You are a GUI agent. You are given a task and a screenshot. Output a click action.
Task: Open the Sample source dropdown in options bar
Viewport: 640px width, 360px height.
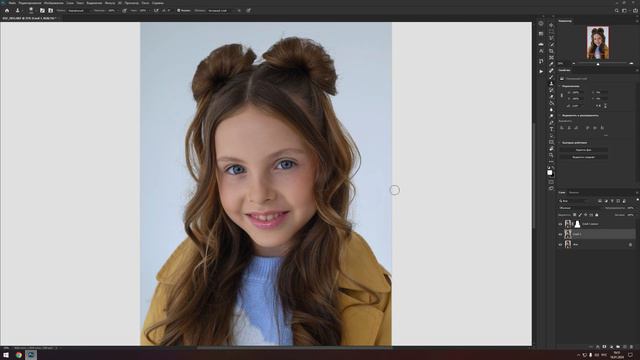(220, 11)
